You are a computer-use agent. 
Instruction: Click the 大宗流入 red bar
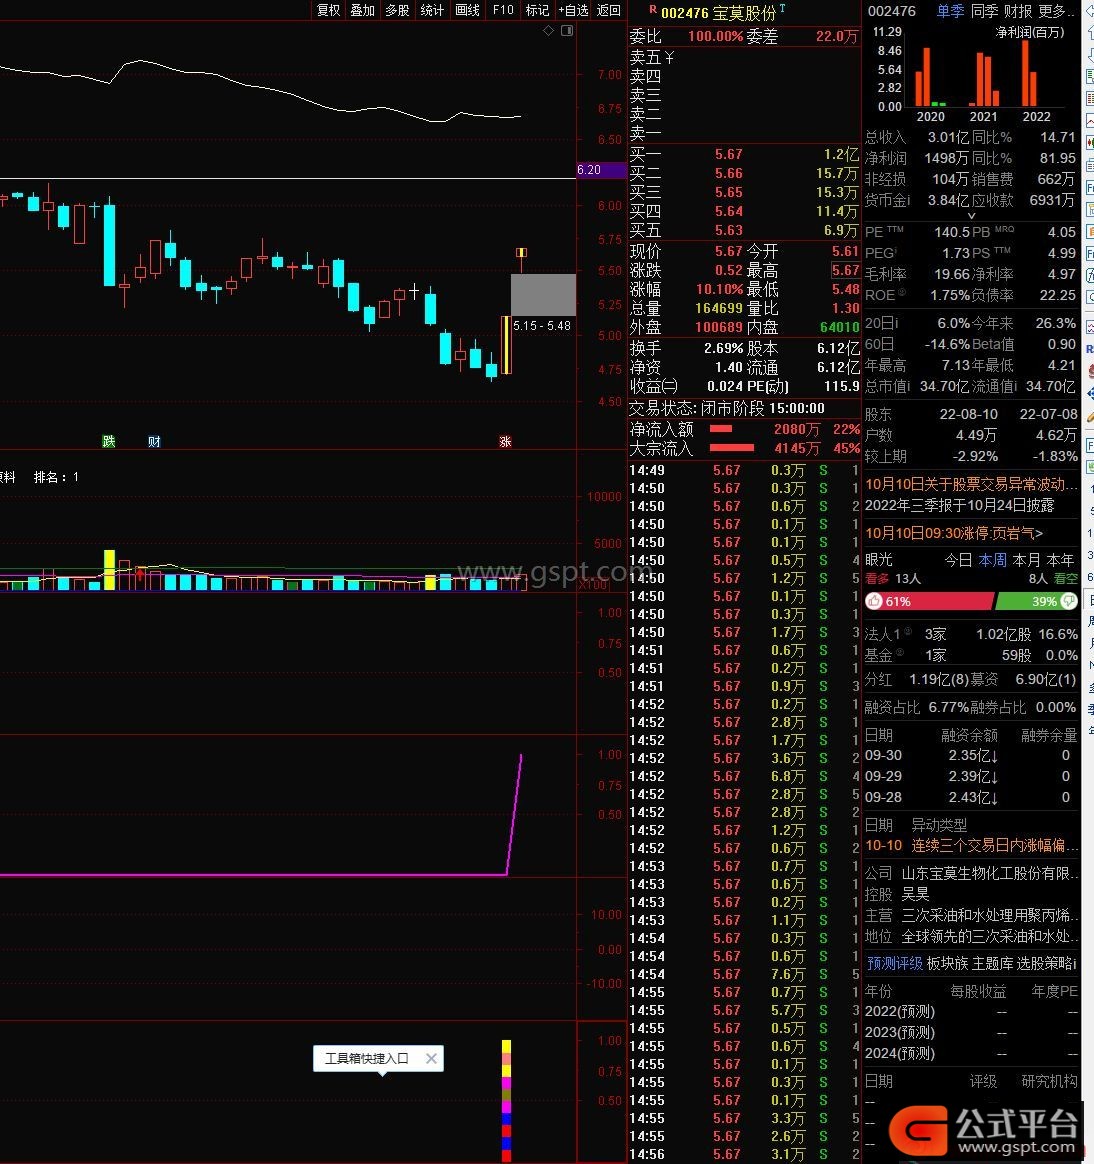pyautogui.click(x=732, y=448)
